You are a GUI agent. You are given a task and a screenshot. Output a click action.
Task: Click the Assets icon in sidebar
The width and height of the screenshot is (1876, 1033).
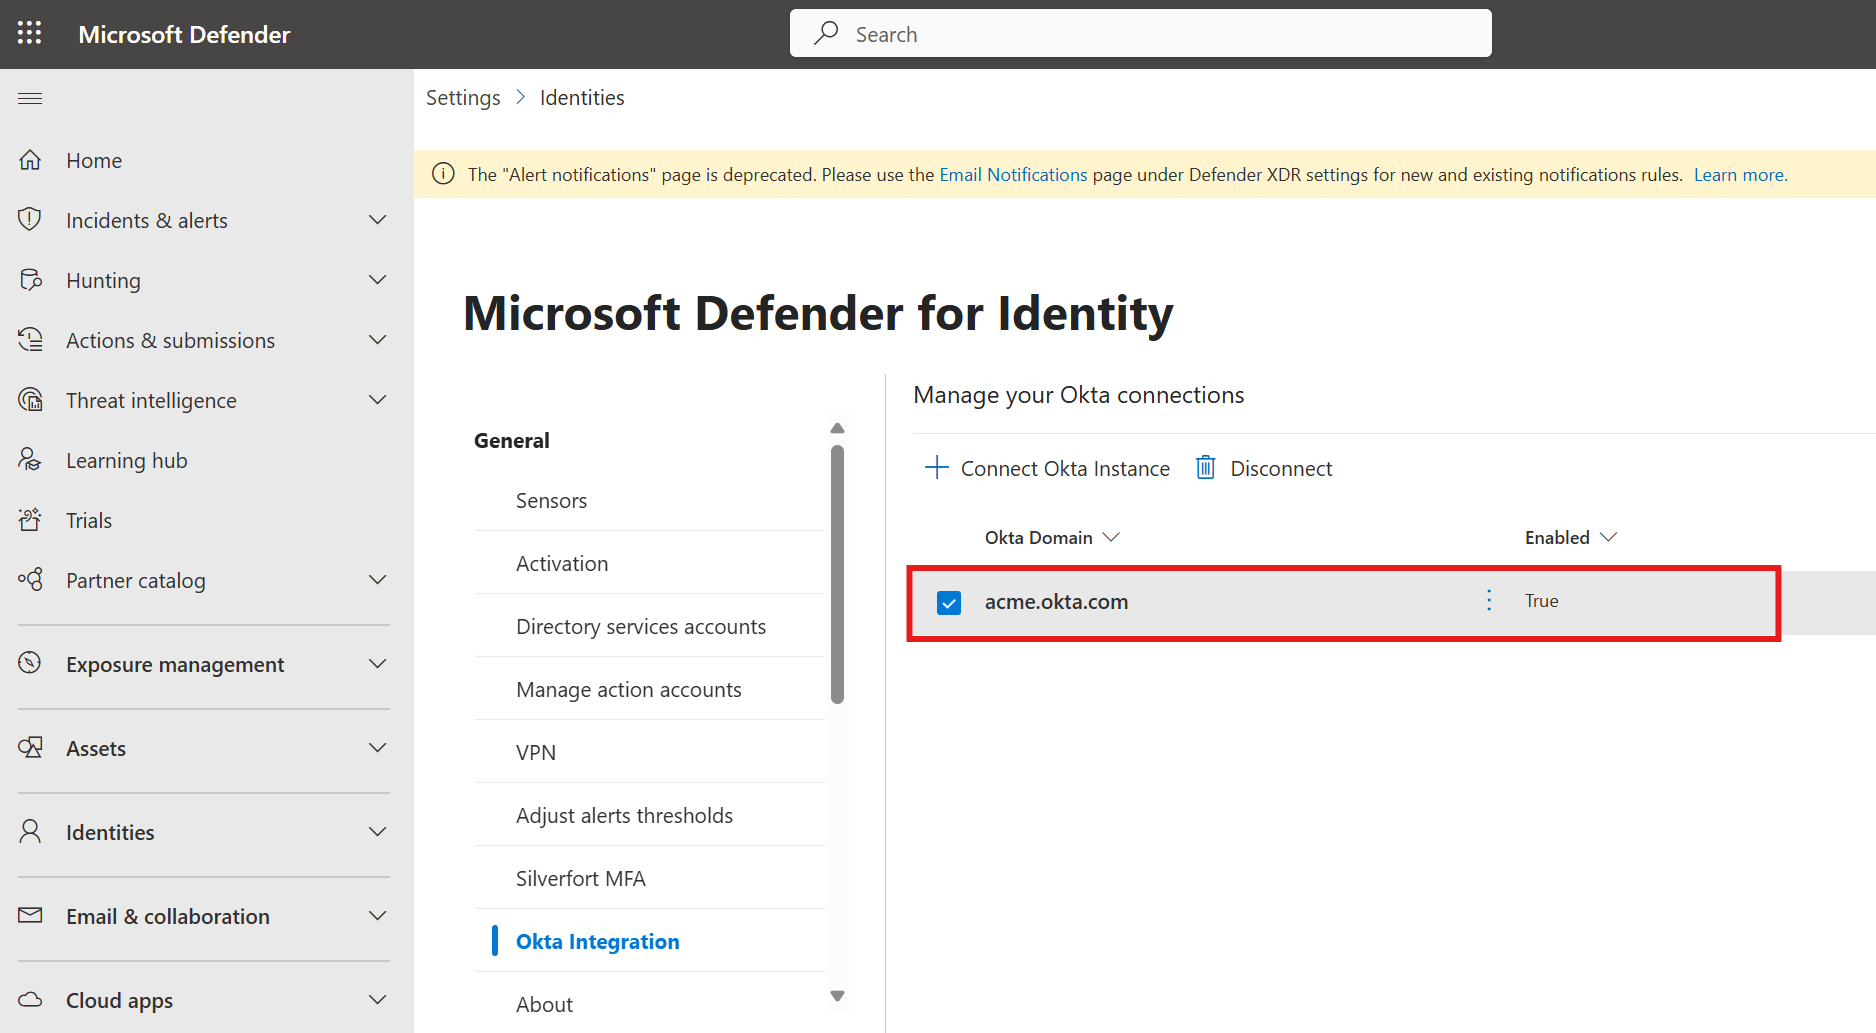tap(30, 747)
